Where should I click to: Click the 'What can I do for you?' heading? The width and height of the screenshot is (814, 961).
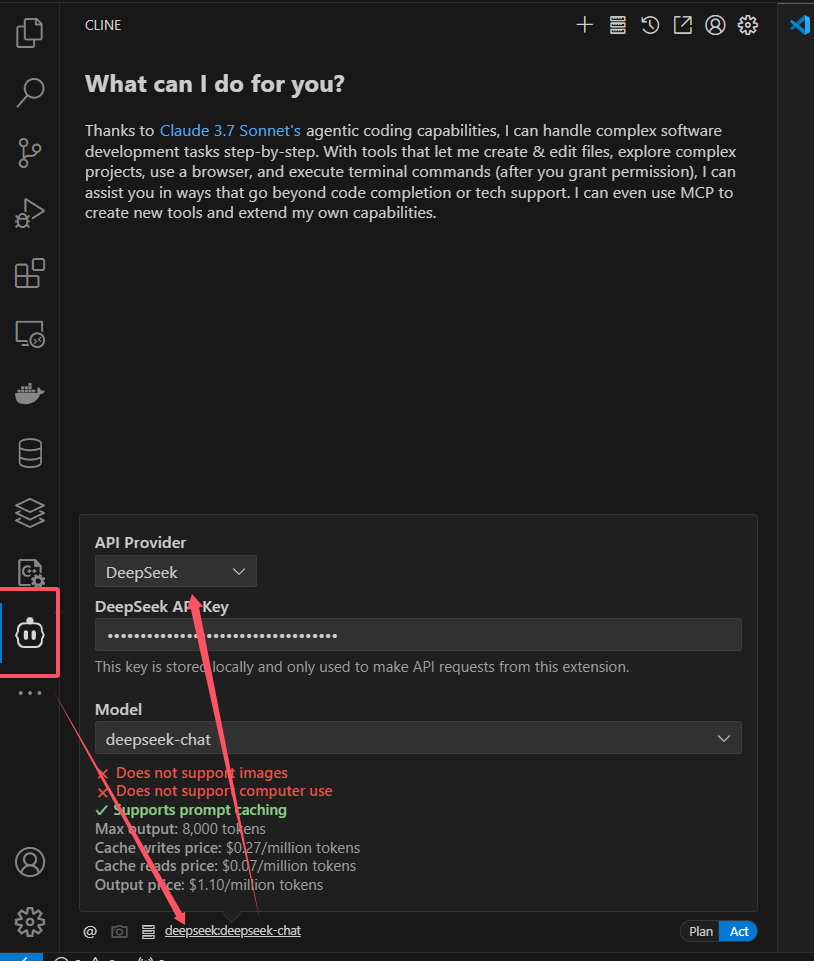tap(215, 84)
